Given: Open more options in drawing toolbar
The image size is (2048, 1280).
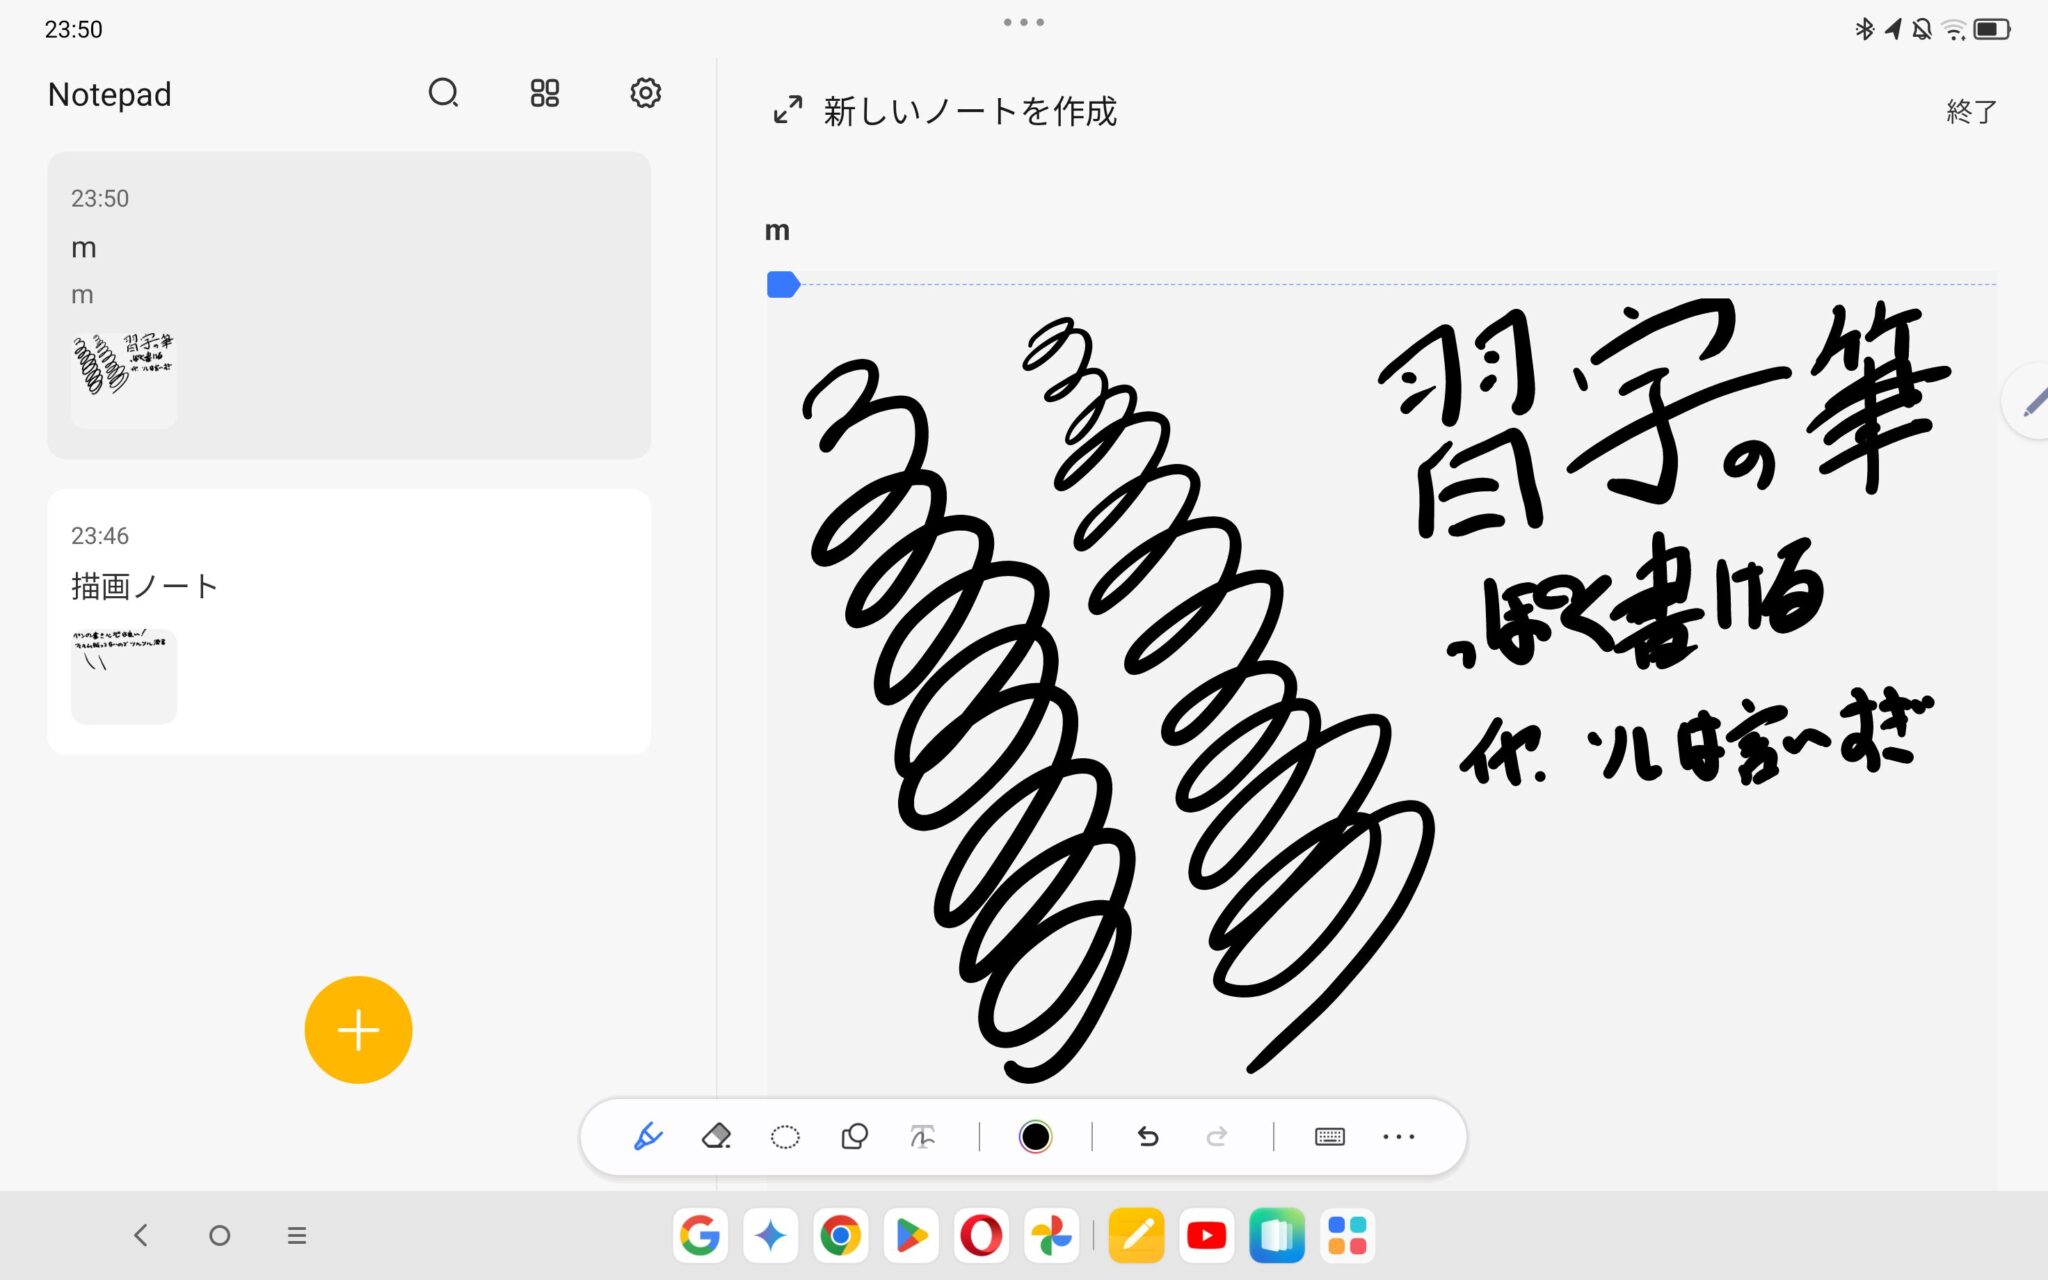Looking at the screenshot, I should tap(1398, 1137).
